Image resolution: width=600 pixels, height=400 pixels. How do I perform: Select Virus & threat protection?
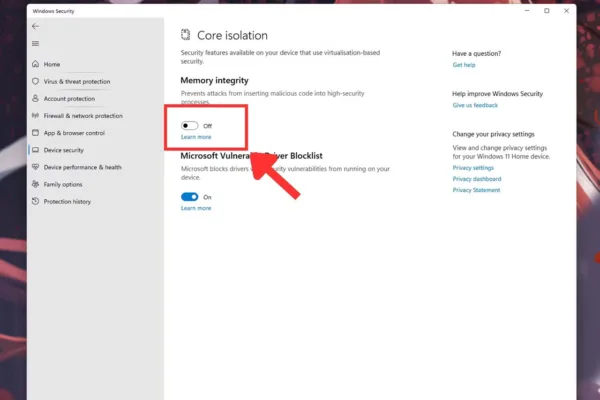point(77,82)
